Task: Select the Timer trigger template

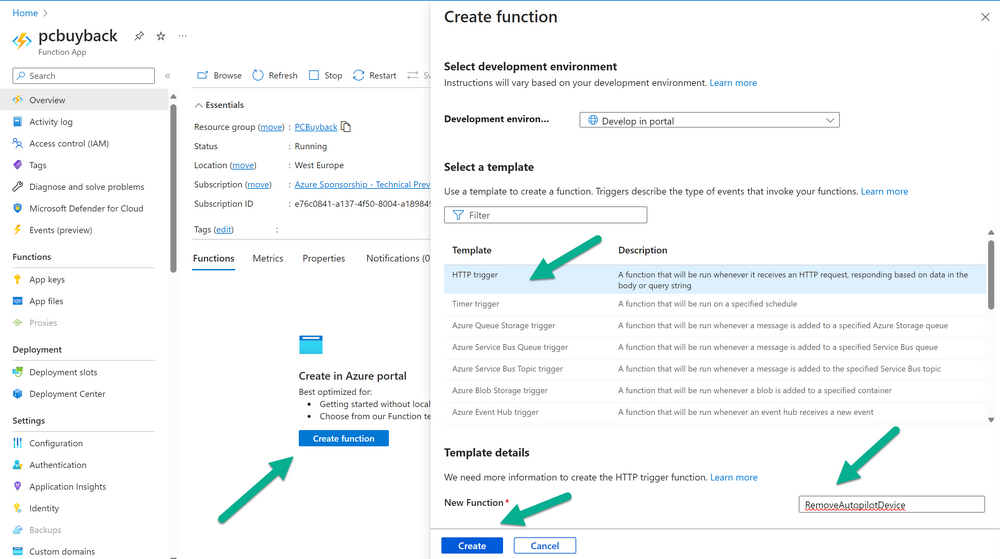Action: 715,304
